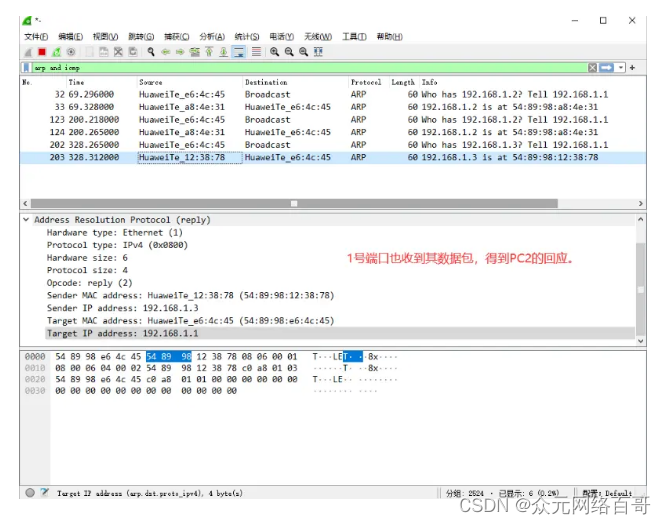Select packet number 32 row
The width and height of the screenshot is (666, 524).
coord(333,94)
